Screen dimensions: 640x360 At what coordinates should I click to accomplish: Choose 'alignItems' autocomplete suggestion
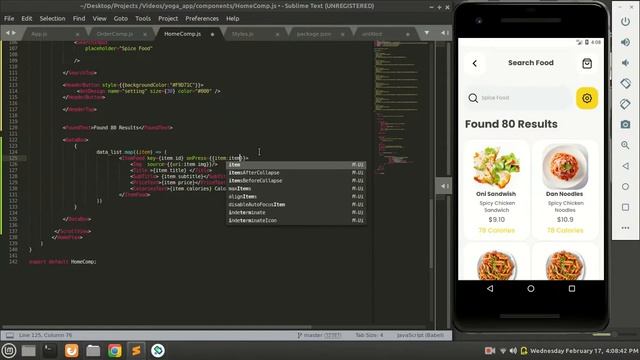click(x=296, y=196)
